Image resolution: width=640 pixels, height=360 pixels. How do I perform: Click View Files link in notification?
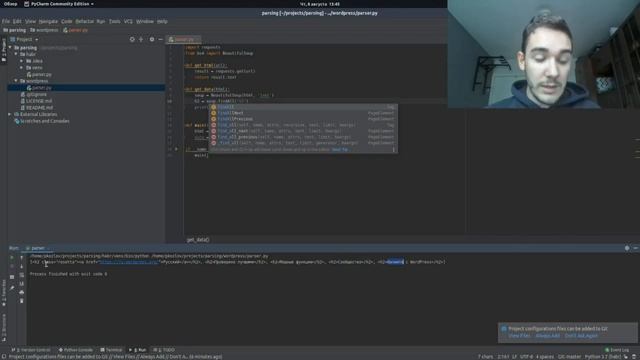(519, 336)
